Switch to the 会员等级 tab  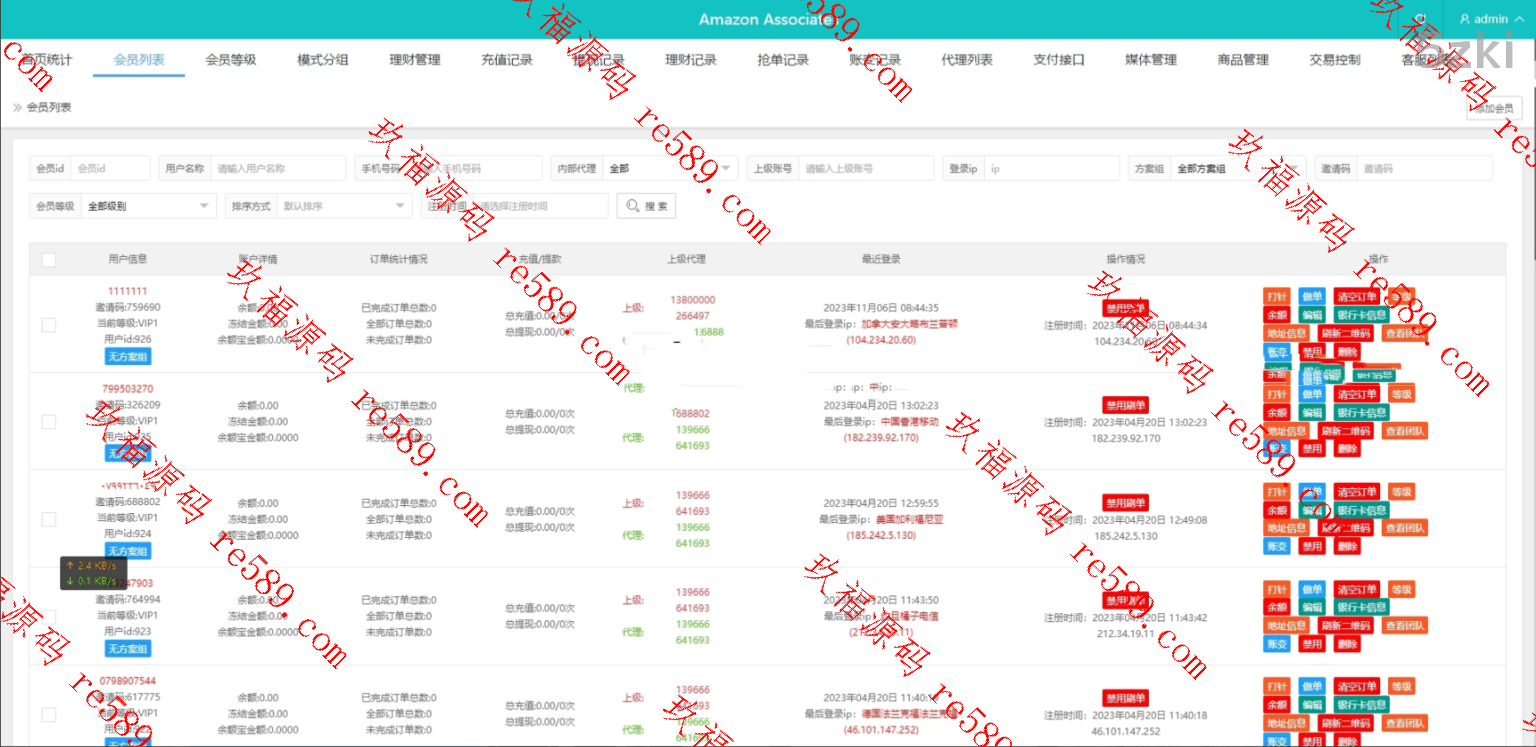pos(231,60)
